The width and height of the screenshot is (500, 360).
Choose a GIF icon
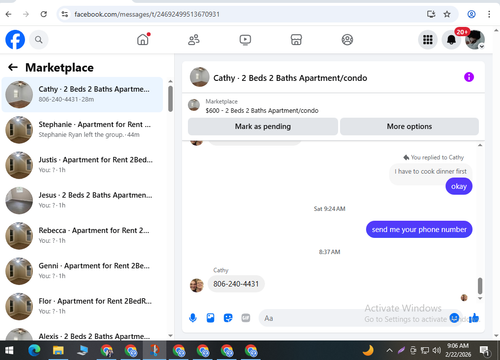(x=246, y=318)
